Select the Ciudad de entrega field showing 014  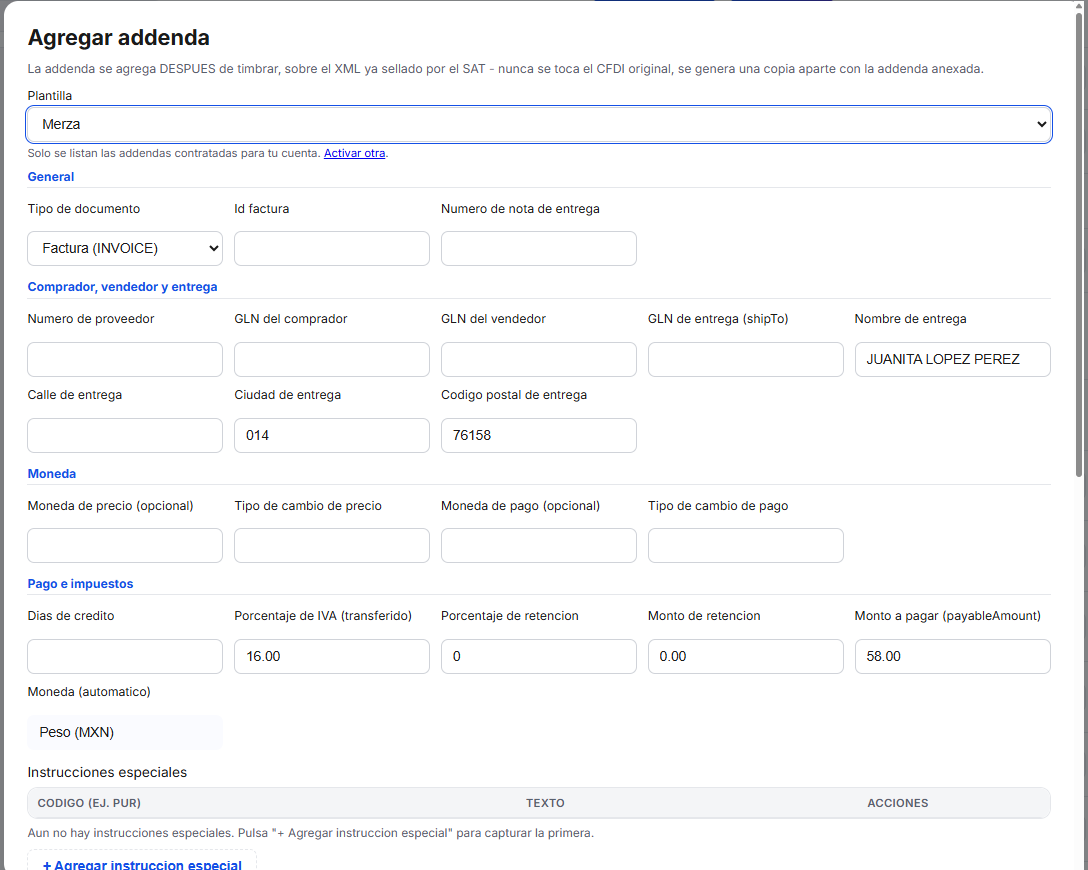[x=332, y=436]
